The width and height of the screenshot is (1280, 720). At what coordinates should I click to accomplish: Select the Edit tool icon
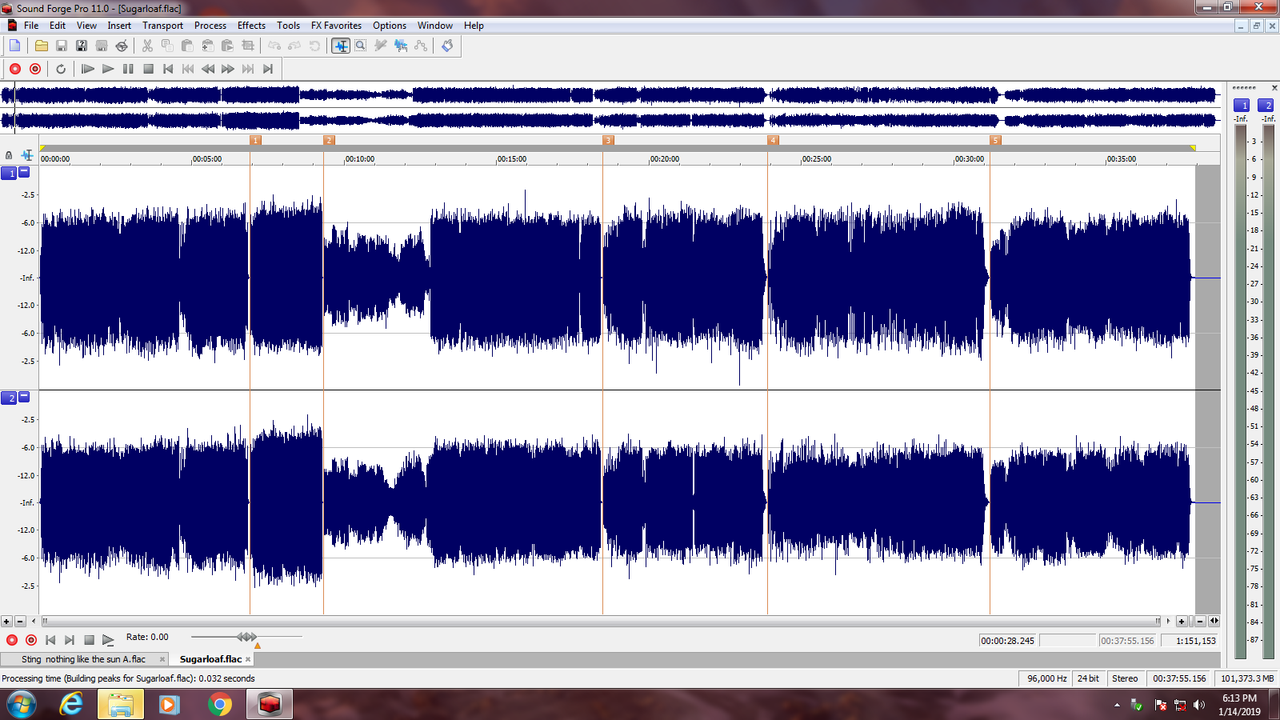(341, 45)
